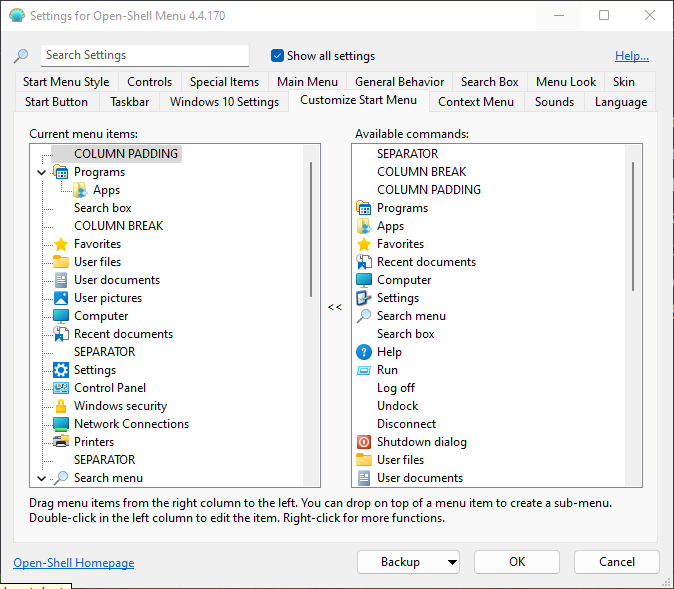Select Undock in Available commands
674x589 pixels.
[x=397, y=406]
